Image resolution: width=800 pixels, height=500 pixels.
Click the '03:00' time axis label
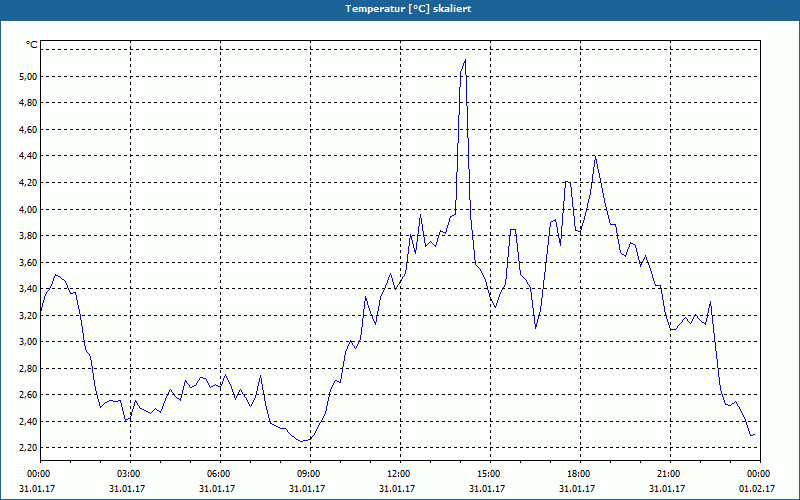tap(130, 474)
